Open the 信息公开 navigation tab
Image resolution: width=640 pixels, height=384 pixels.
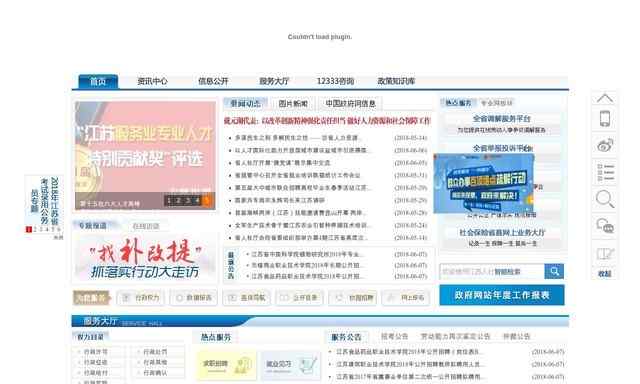[x=213, y=81]
